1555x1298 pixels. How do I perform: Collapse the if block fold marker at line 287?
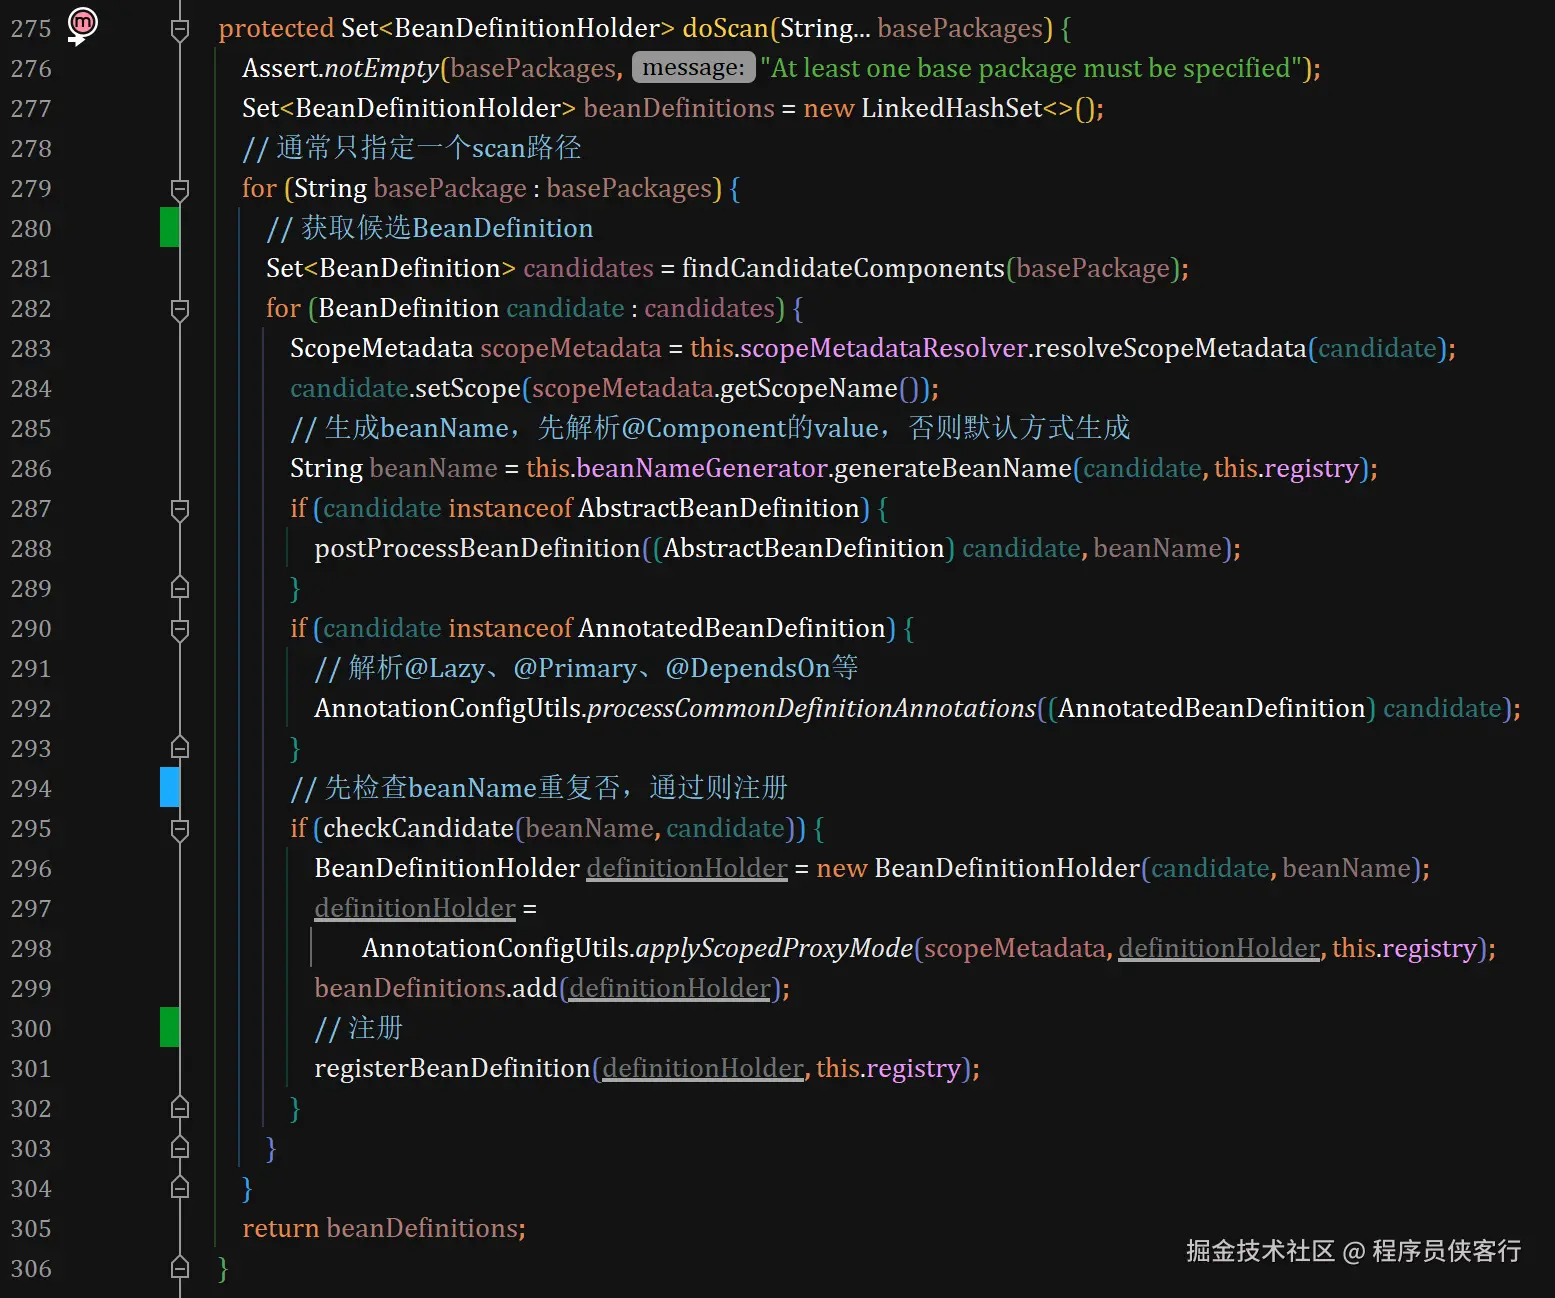click(x=180, y=510)
